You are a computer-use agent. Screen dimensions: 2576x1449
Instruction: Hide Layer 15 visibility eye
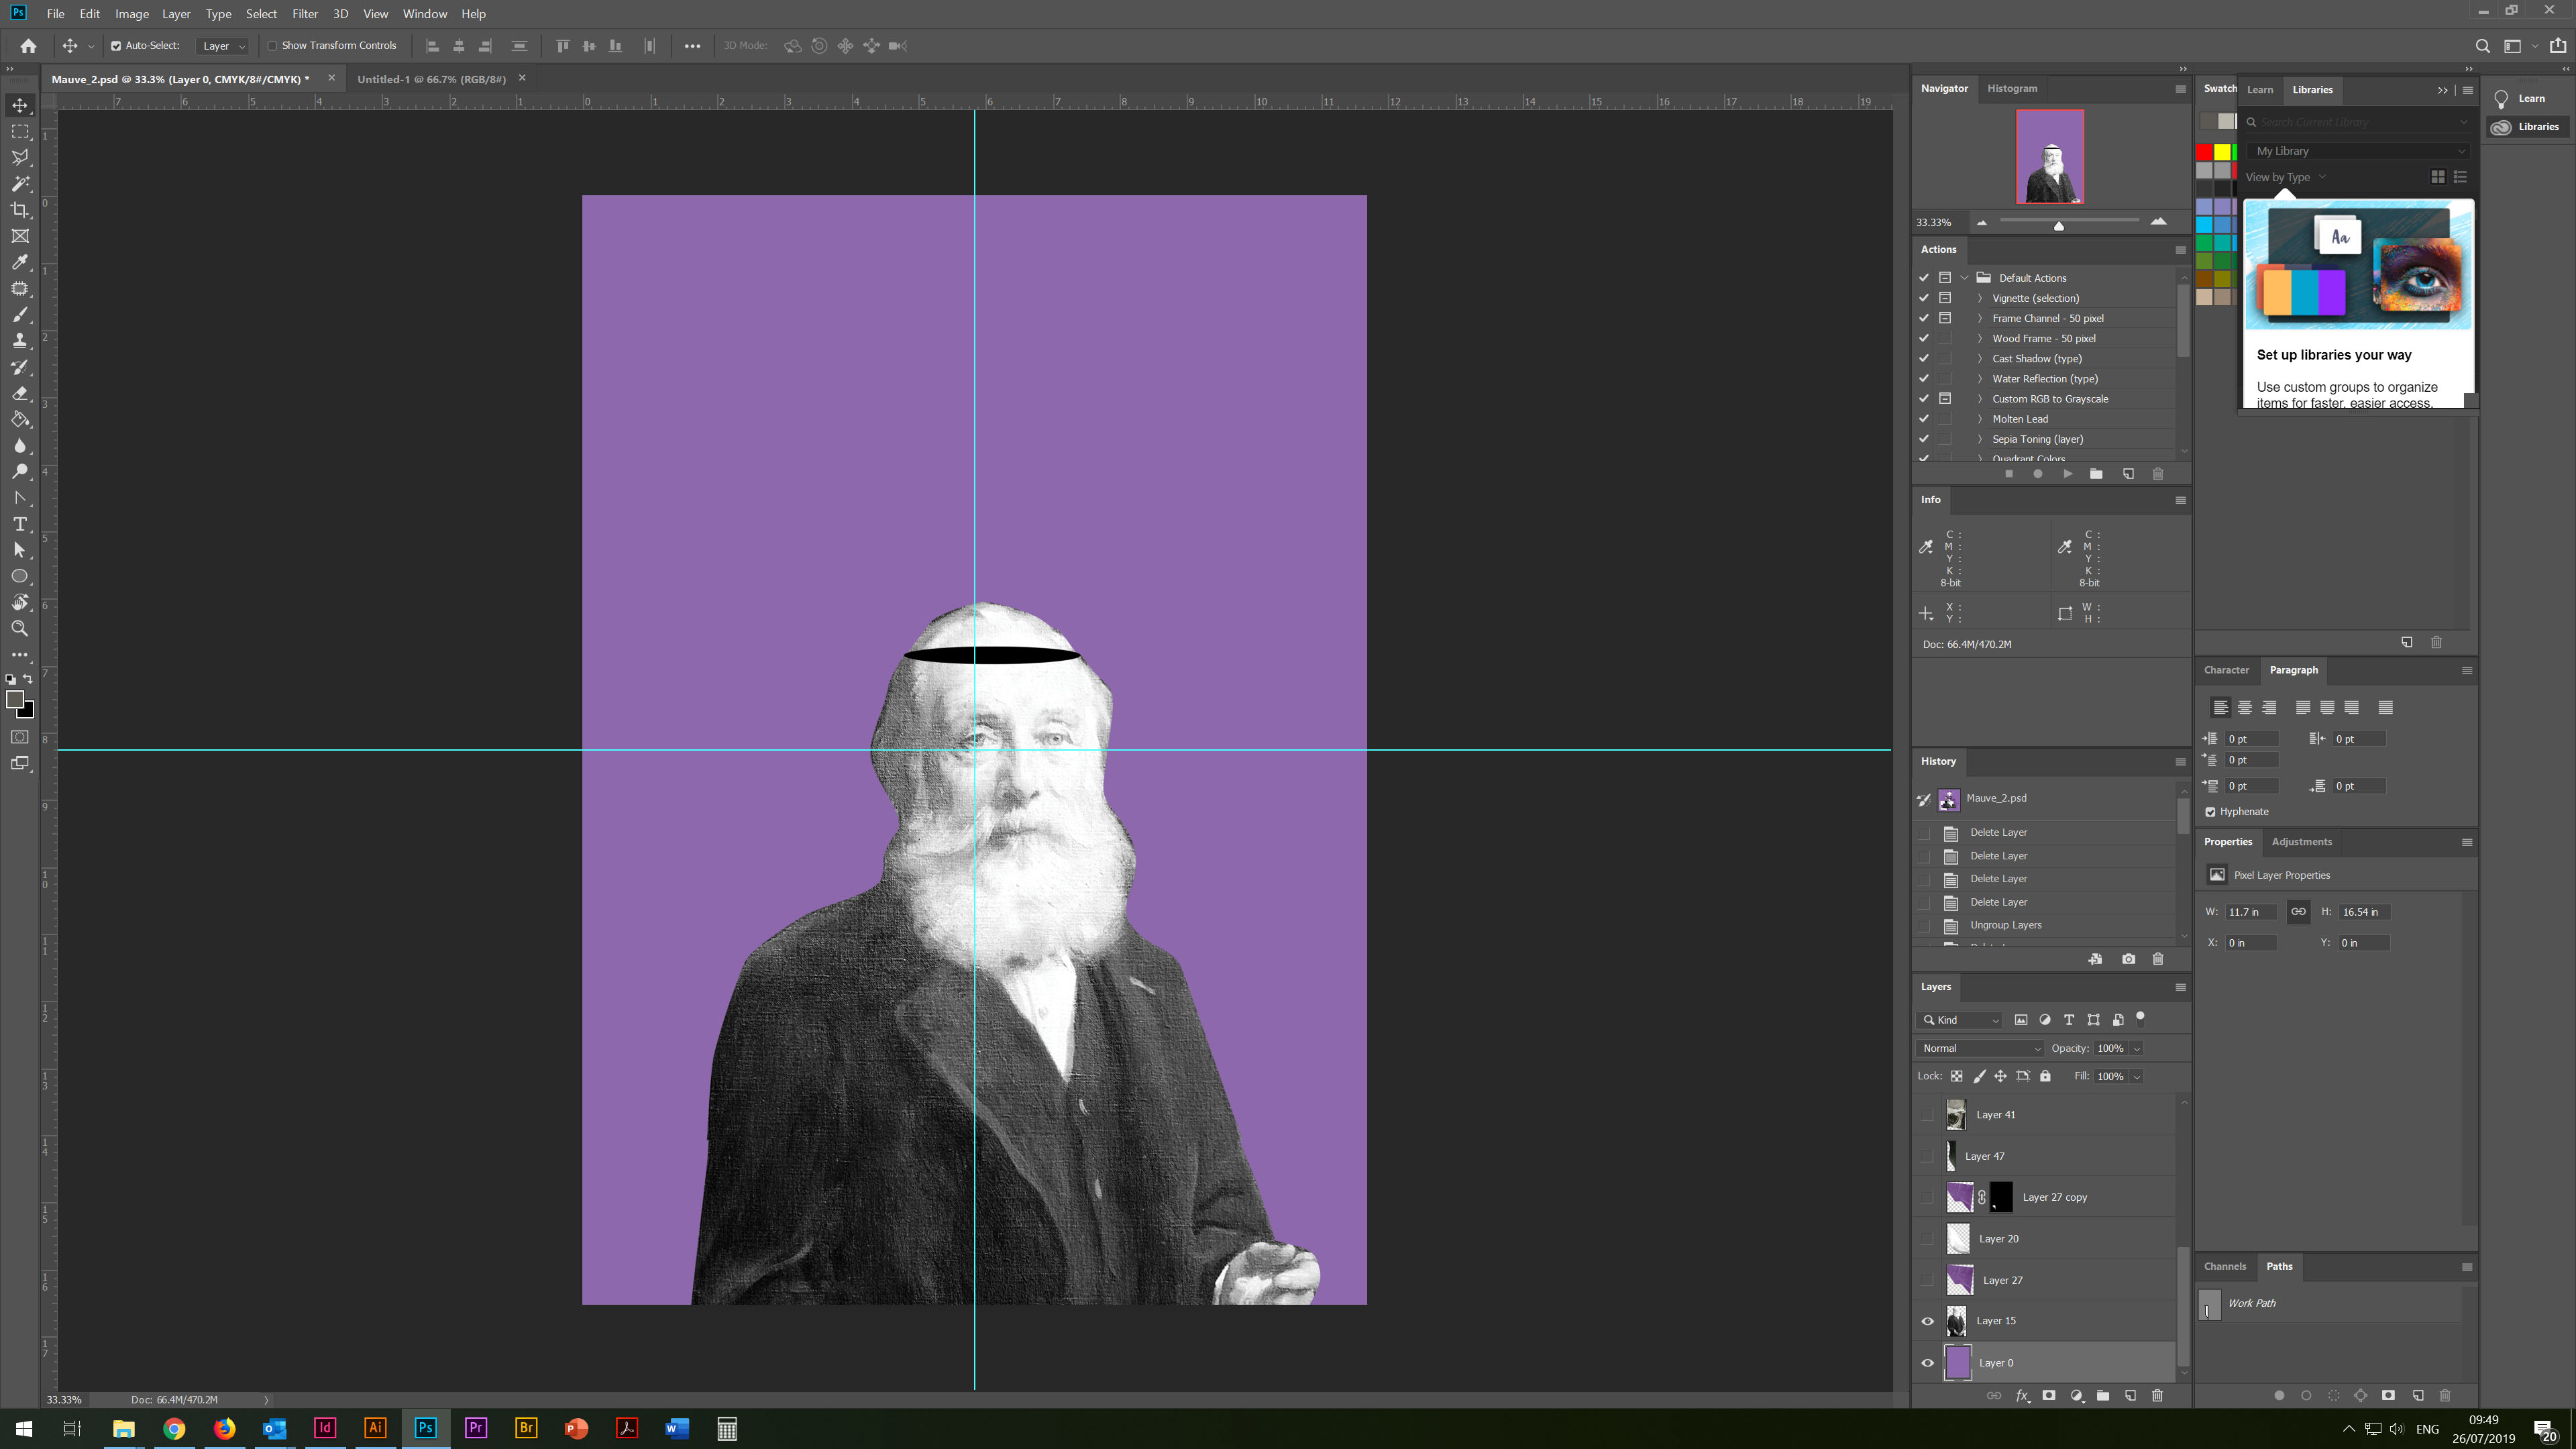click(1927, 1321)
